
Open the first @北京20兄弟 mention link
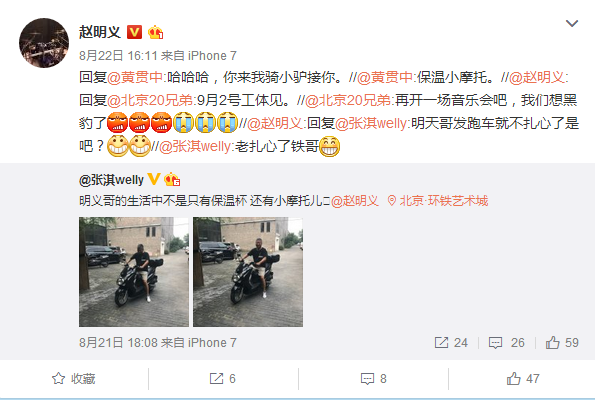click(150, 100)
